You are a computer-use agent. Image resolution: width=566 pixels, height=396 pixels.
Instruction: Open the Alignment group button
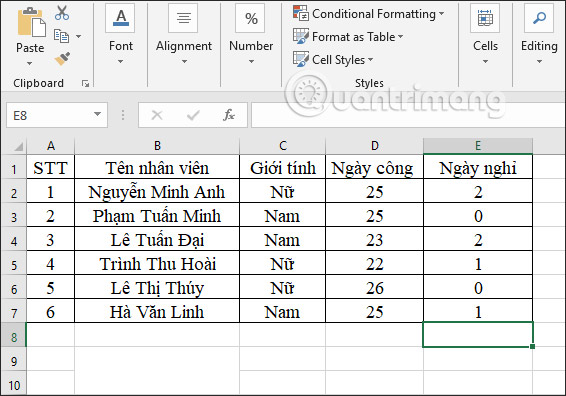(183, 18)
